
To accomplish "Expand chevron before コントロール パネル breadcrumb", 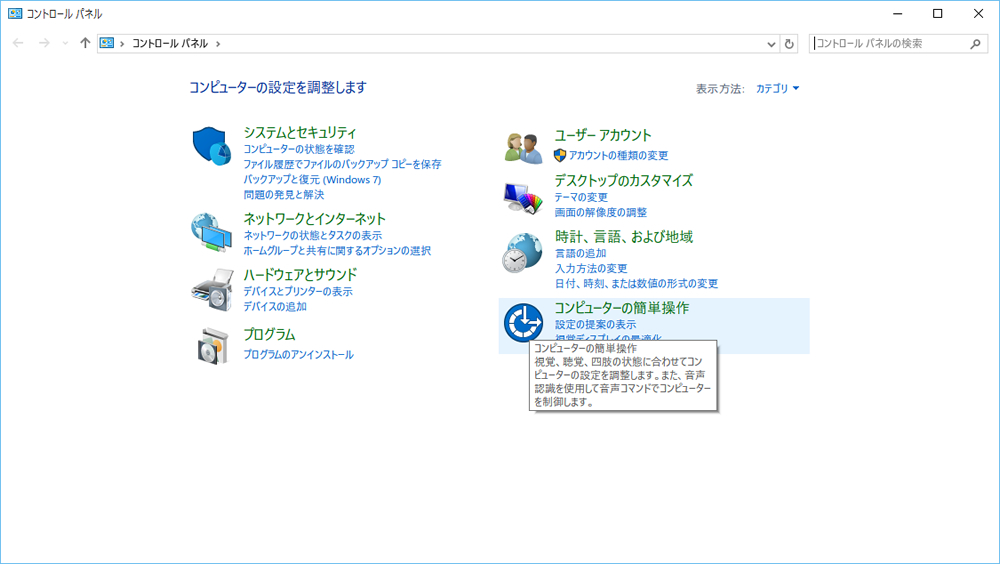I will pyautogui.click(x=122, y=43).
